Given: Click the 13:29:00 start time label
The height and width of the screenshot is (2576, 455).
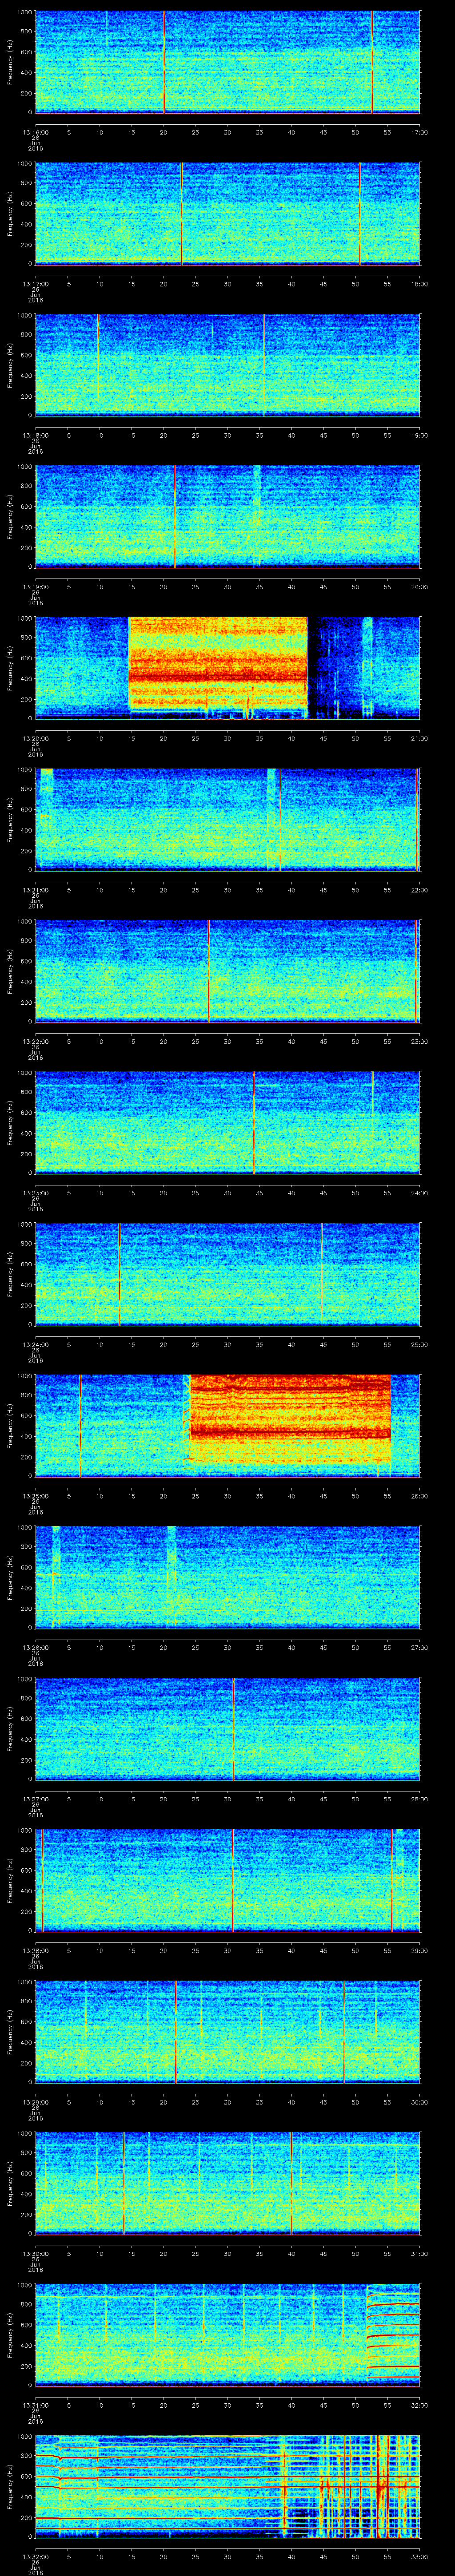Looking at the screenshot, I should tap(35, 2101).
